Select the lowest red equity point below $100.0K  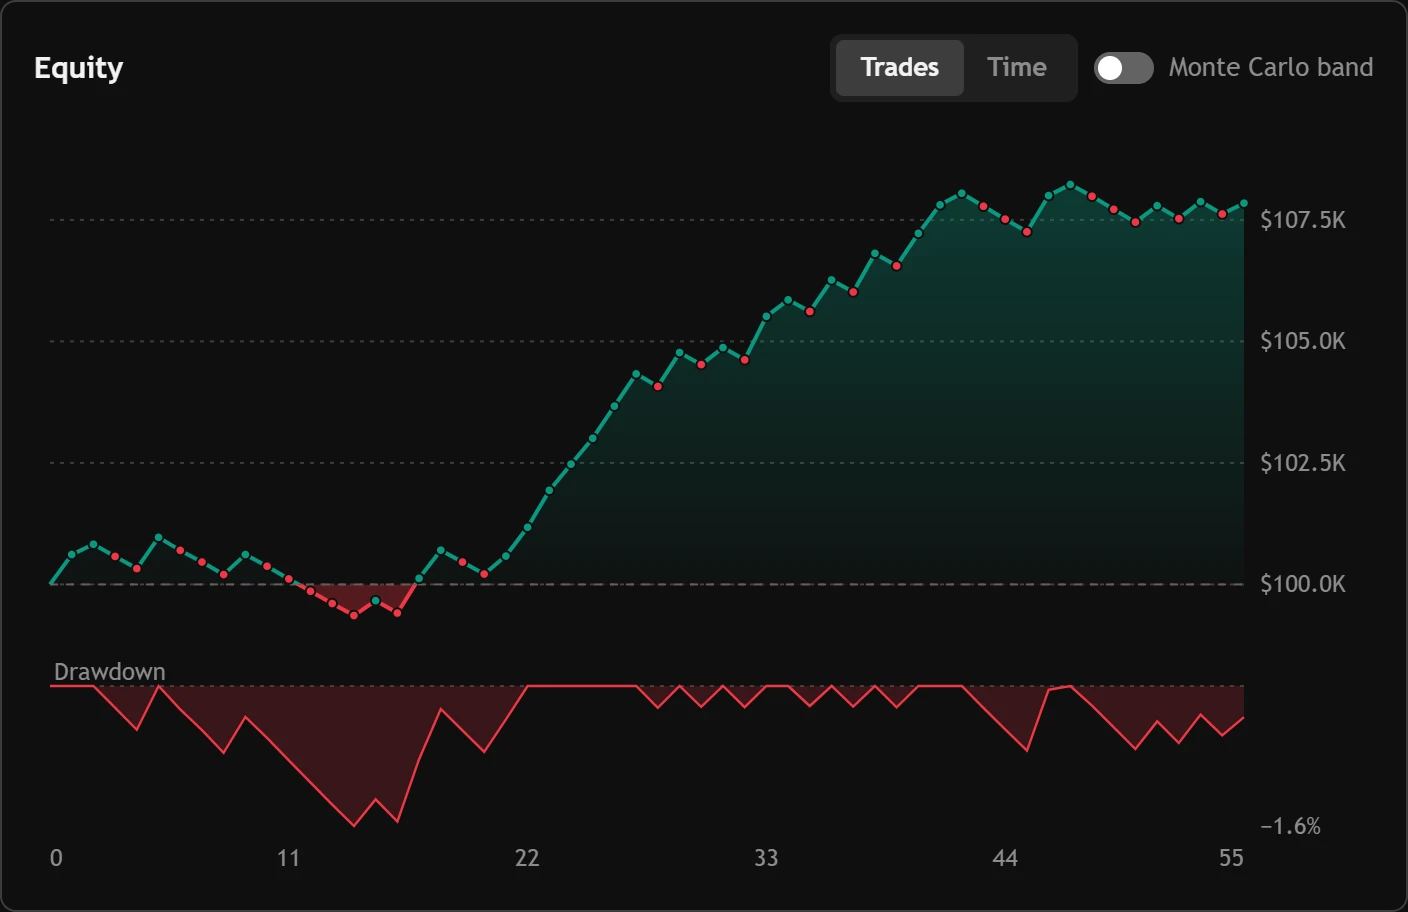pos(354,616)
